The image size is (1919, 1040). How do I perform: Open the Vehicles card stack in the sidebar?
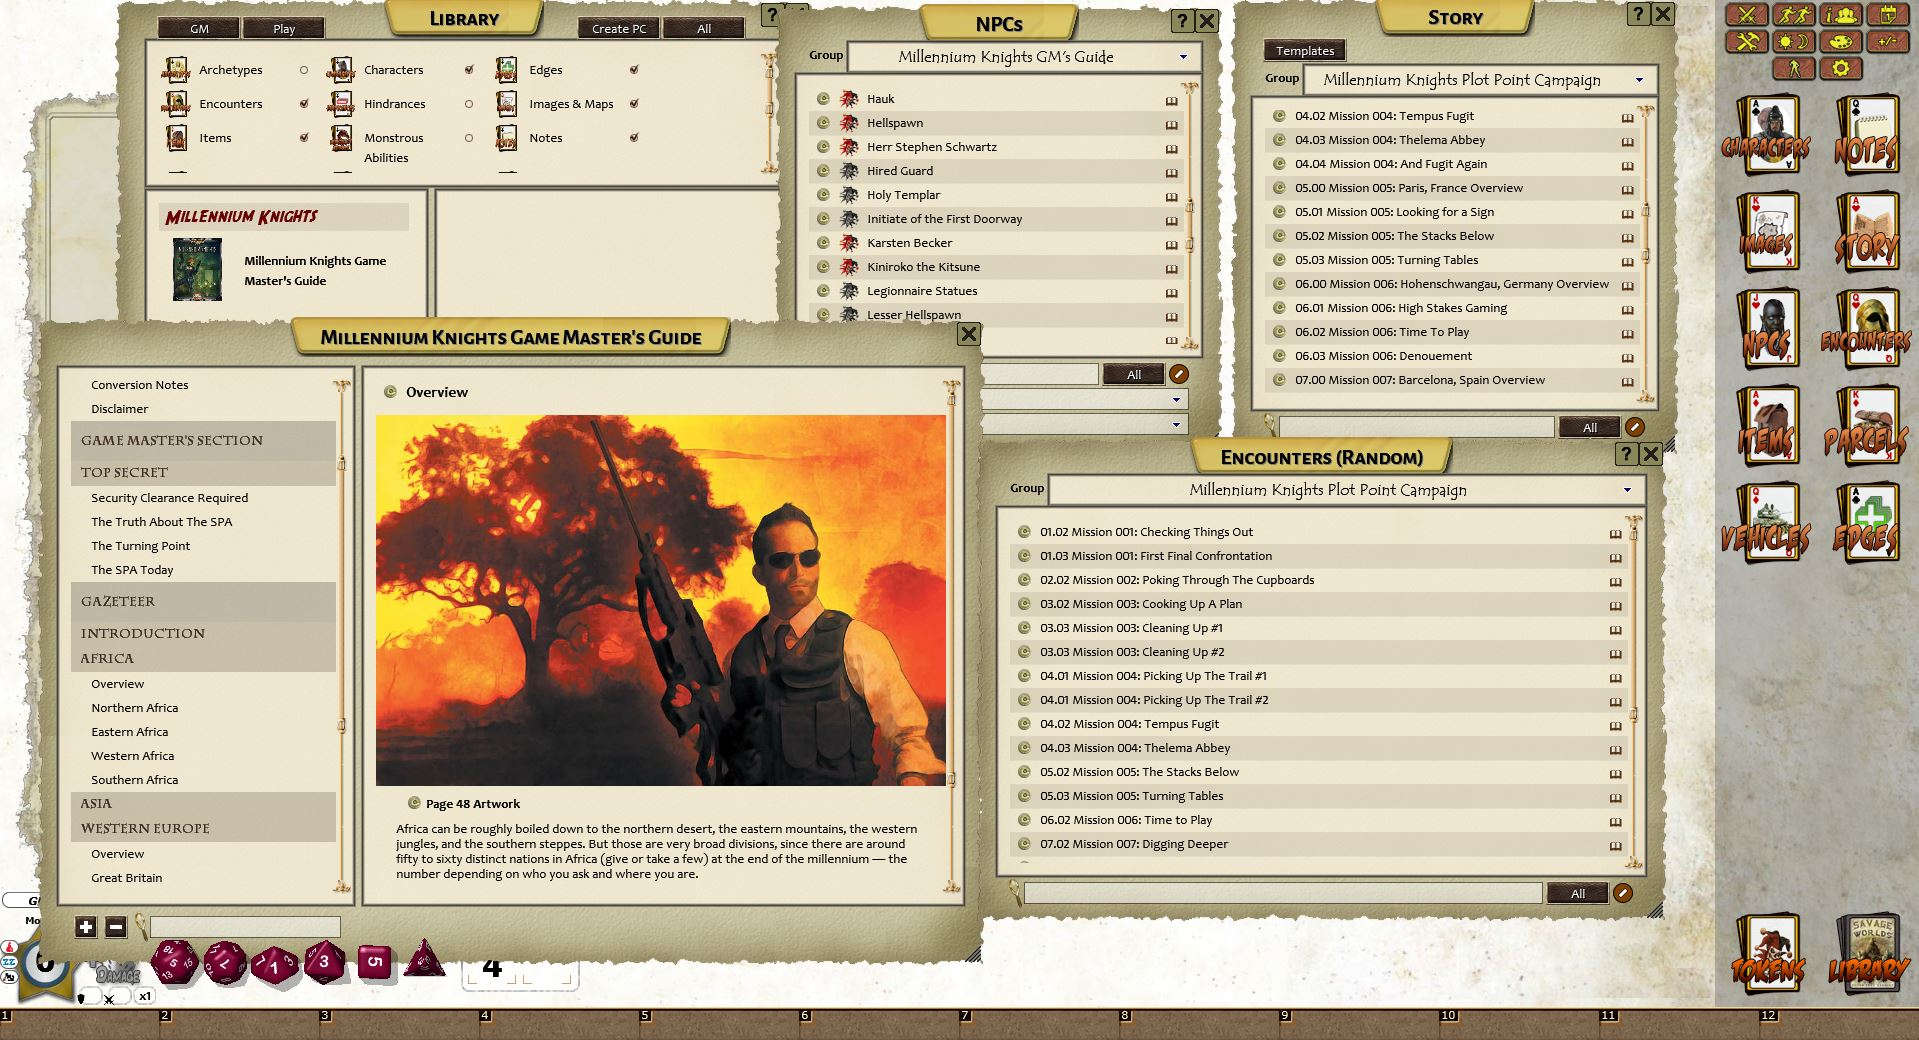click(1768, 520)
